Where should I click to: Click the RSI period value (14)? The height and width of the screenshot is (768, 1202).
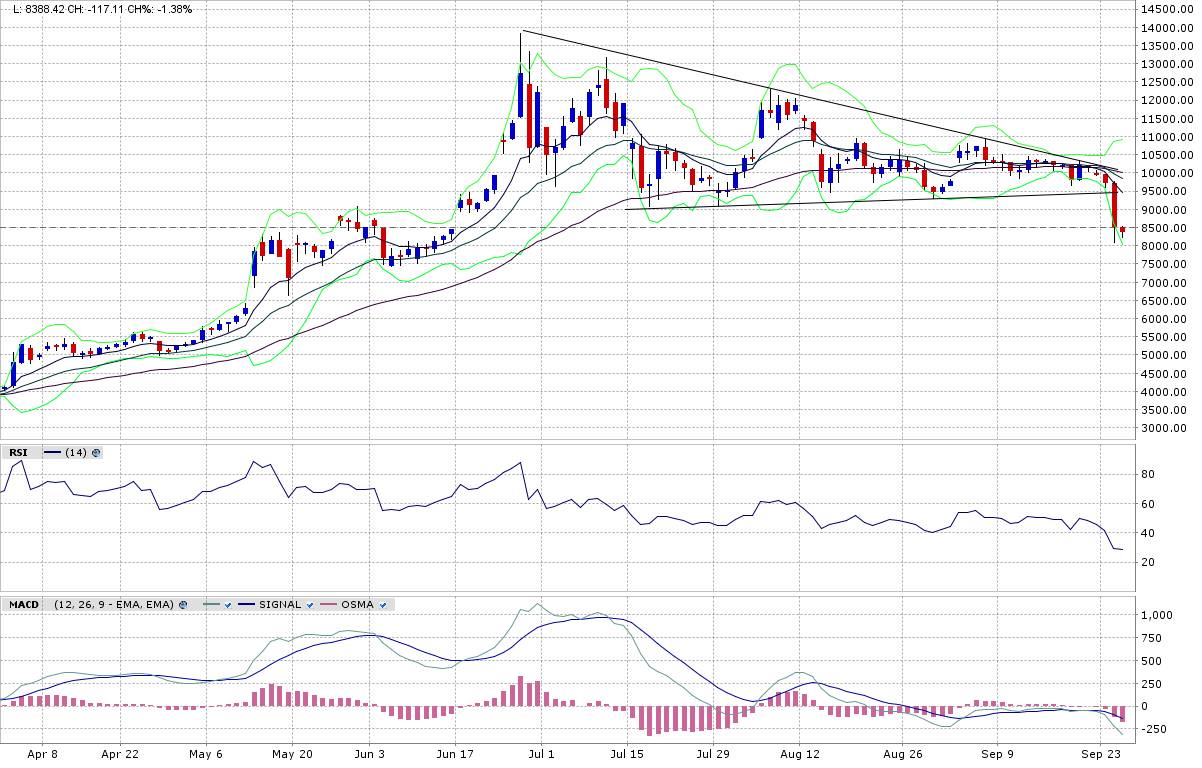[75, 453]
